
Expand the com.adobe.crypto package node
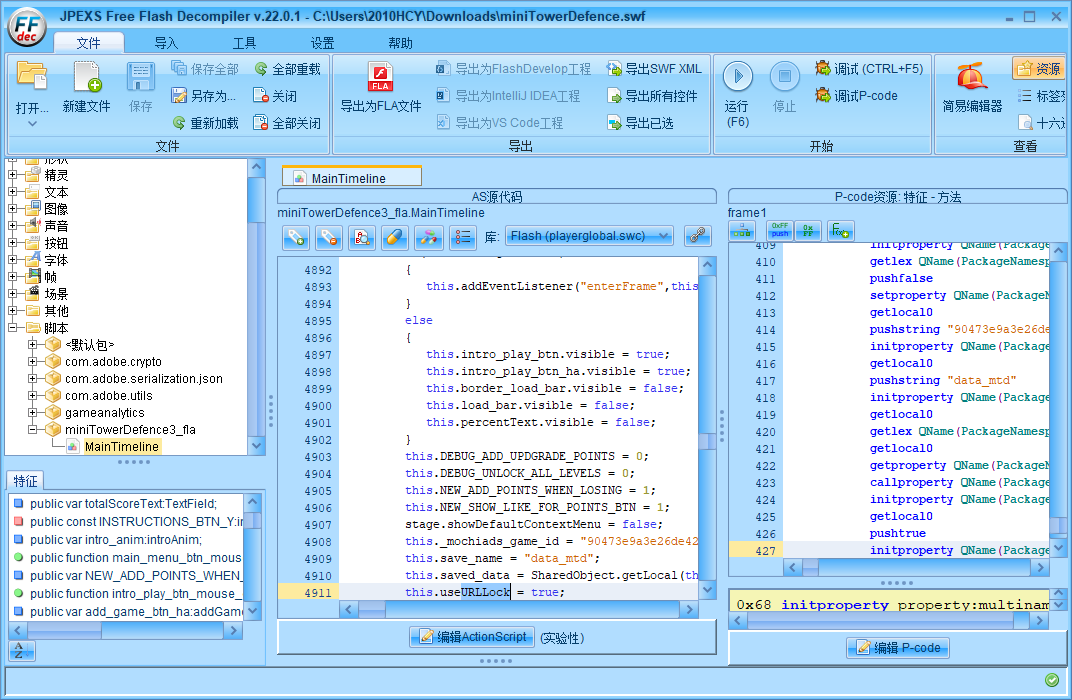point(33,362)
